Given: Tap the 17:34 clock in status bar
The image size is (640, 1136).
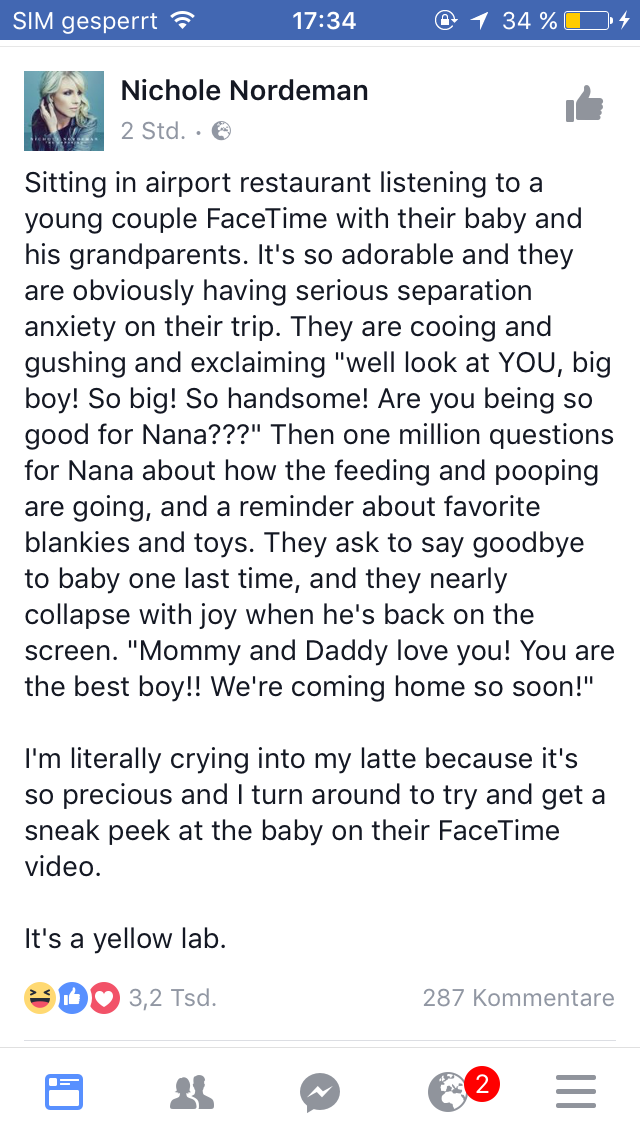Looking at the screenshot, I should [323, 20].
